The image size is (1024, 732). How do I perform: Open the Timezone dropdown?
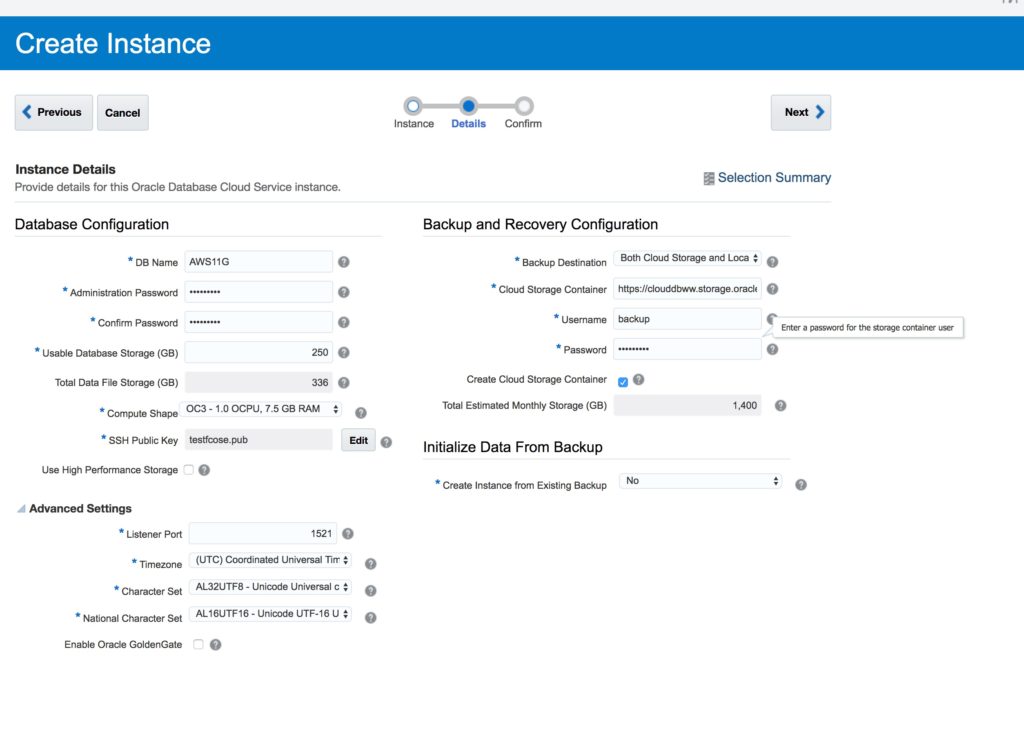[270, 560]
